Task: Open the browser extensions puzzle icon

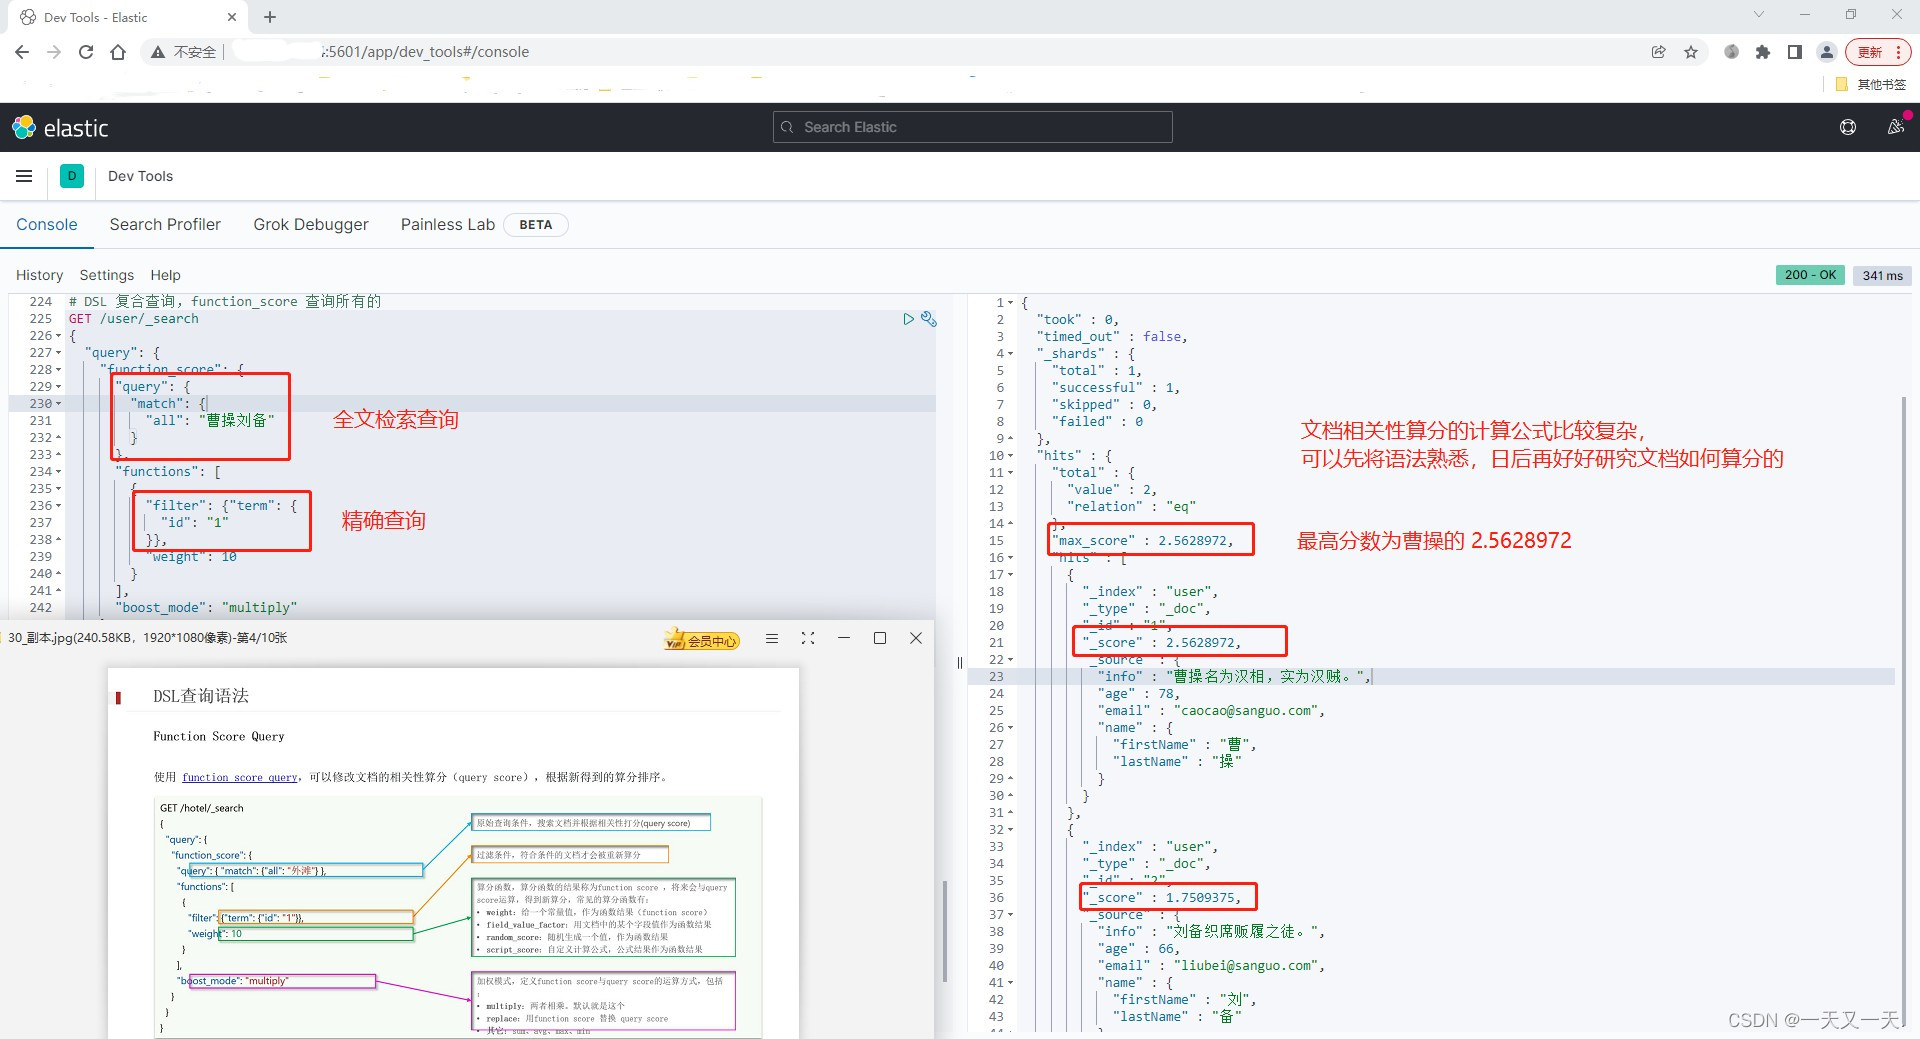Action: point(1763,52)
